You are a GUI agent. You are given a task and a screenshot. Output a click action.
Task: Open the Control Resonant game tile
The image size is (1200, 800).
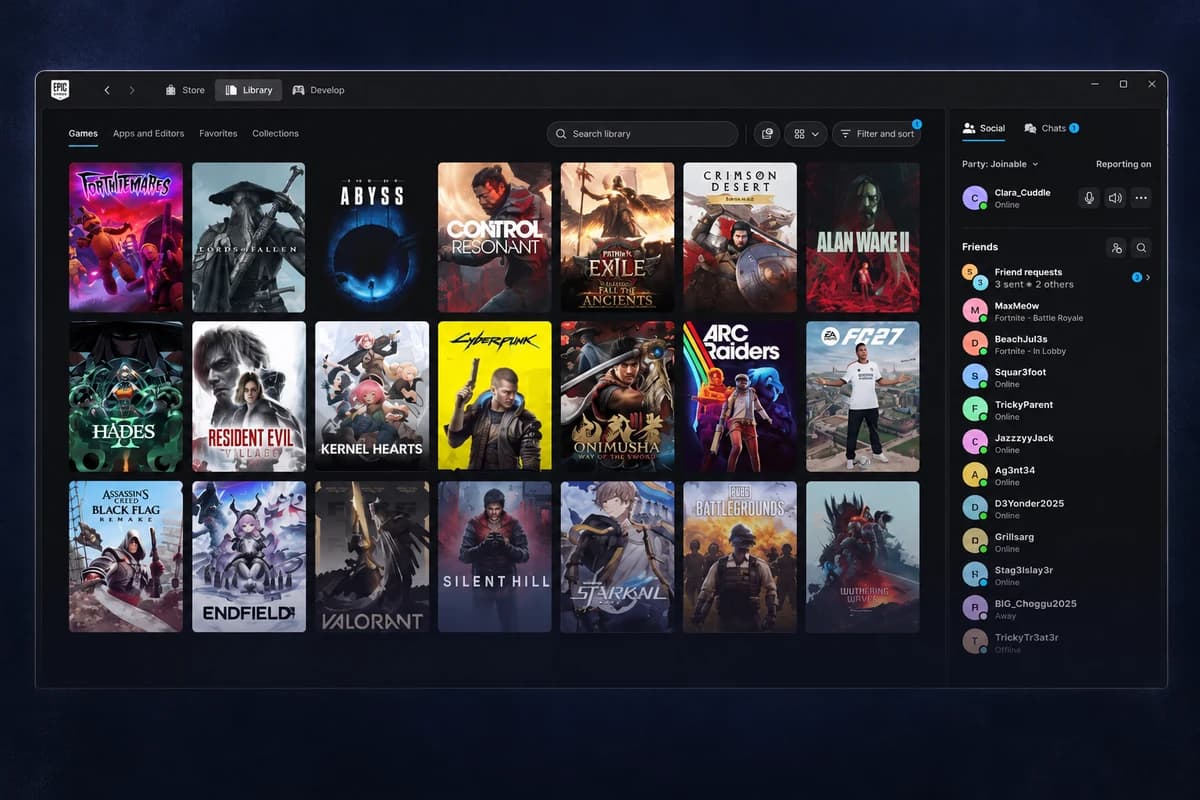coord(494,237)
